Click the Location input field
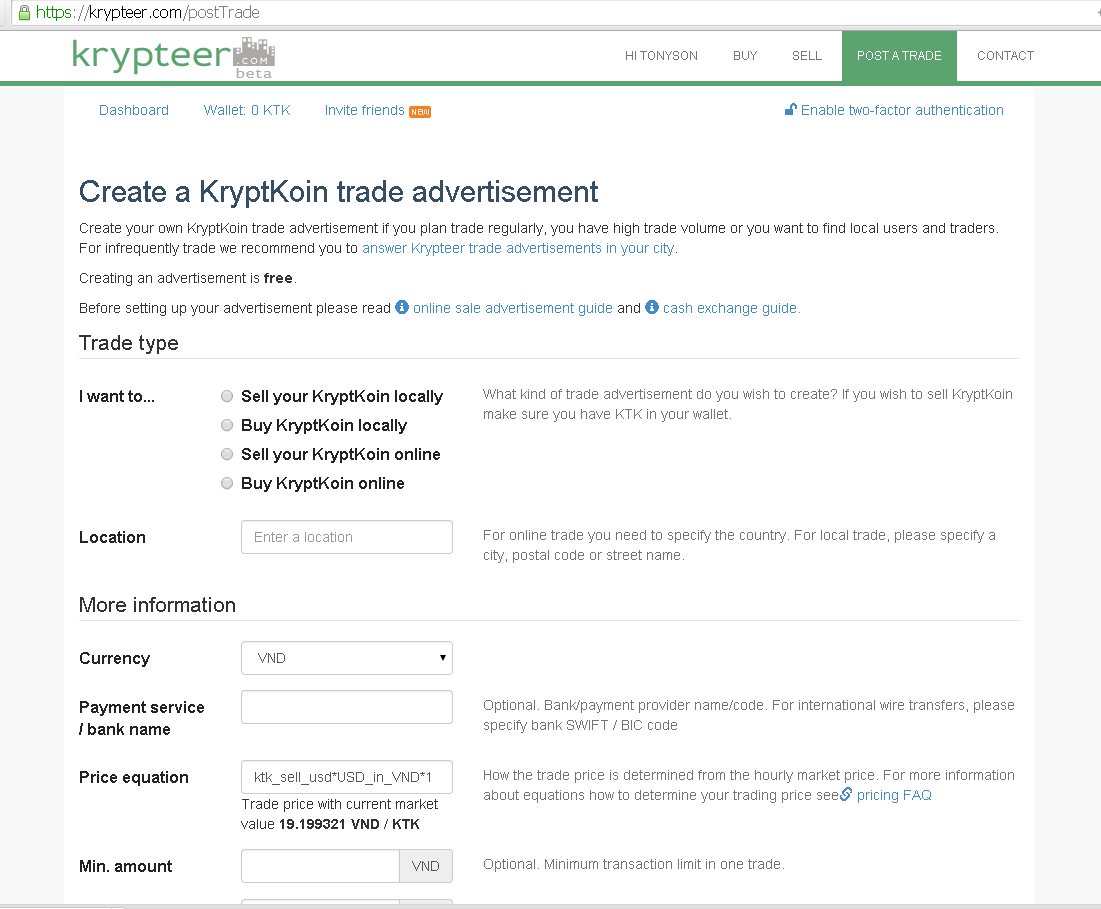The width and height of the screenshot is (1101, 909). click(347, 537)
